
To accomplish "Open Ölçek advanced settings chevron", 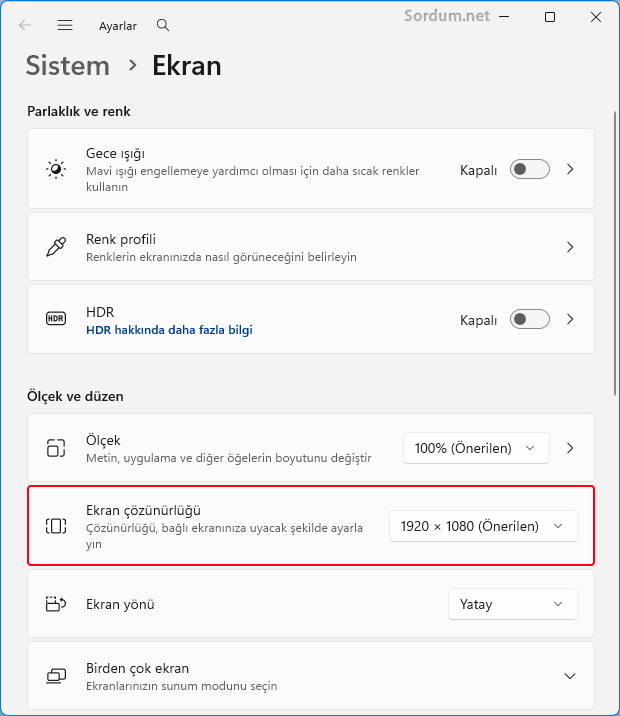I will point(570,448).
